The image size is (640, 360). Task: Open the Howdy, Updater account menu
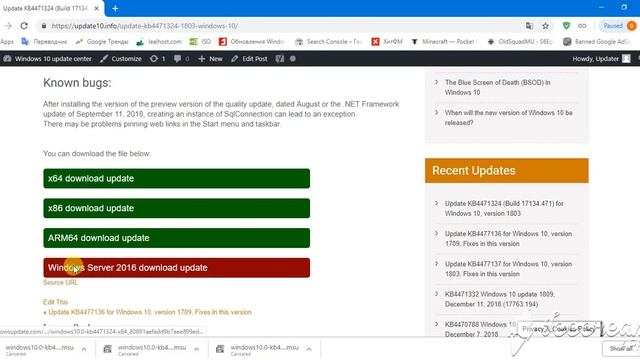click(x=601, y=59)
